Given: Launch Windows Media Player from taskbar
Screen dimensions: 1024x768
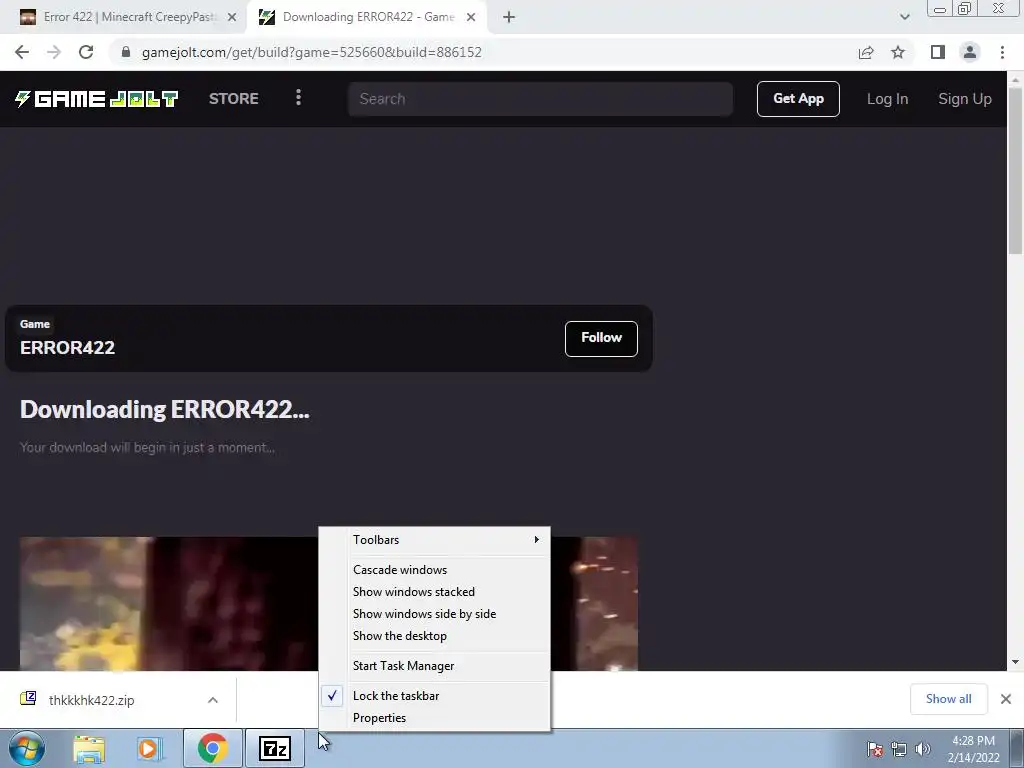Looking at the screenshot, I should click(150, 748).
